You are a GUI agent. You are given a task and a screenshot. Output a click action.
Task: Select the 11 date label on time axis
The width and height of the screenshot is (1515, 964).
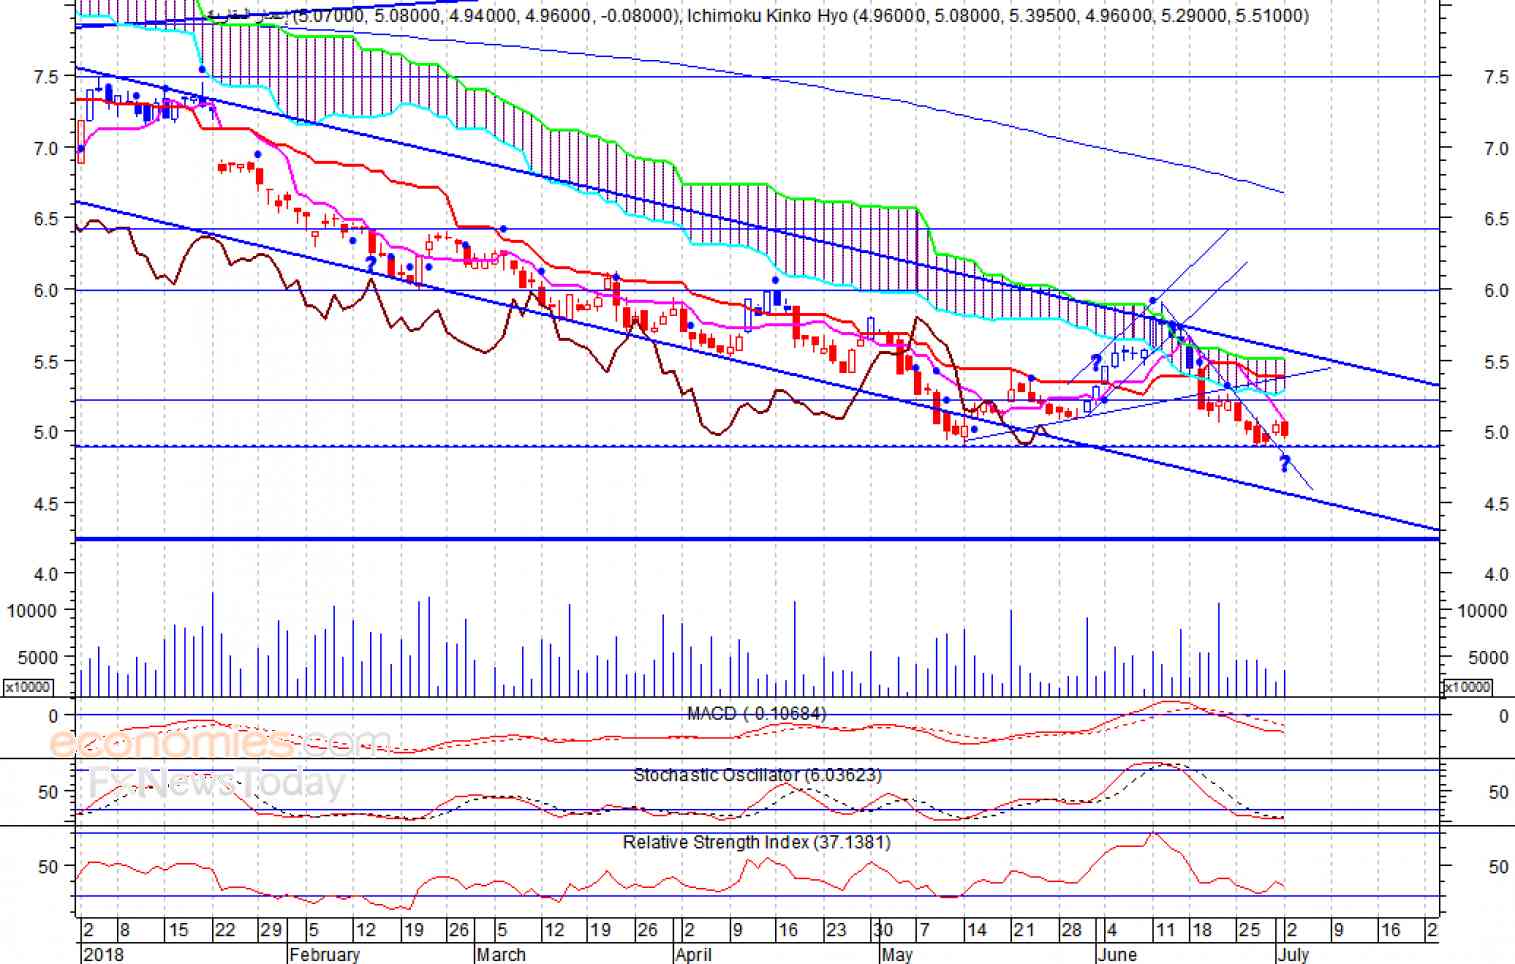[x=1165, y=930]
